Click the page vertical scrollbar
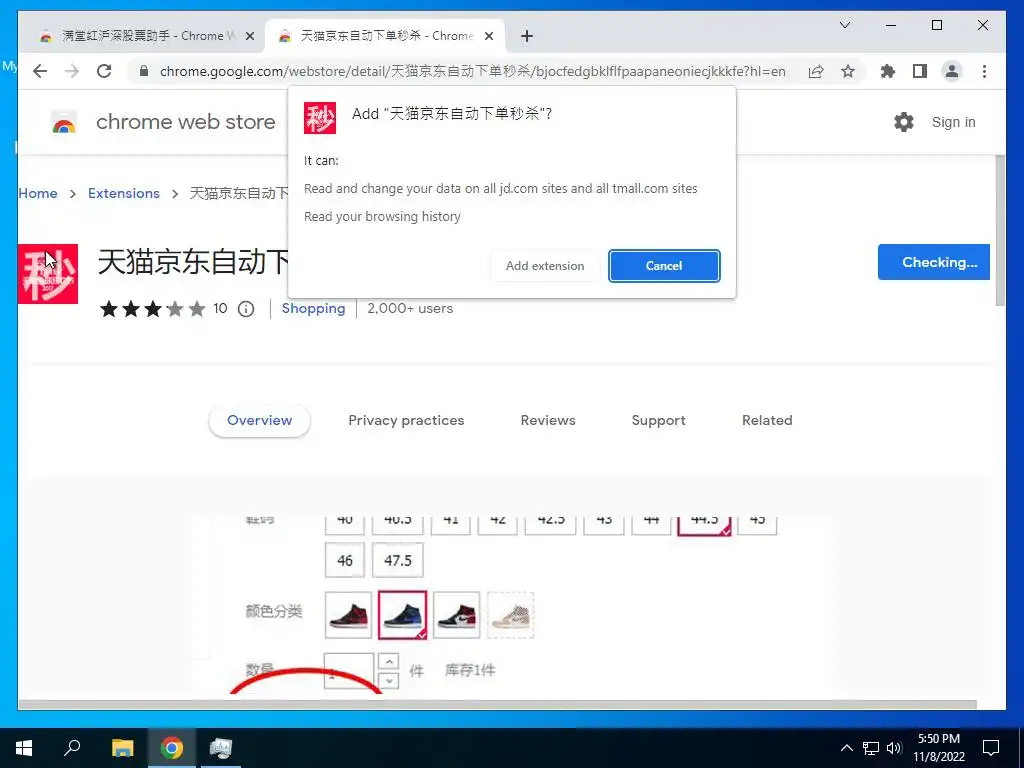 (1000, 231)
